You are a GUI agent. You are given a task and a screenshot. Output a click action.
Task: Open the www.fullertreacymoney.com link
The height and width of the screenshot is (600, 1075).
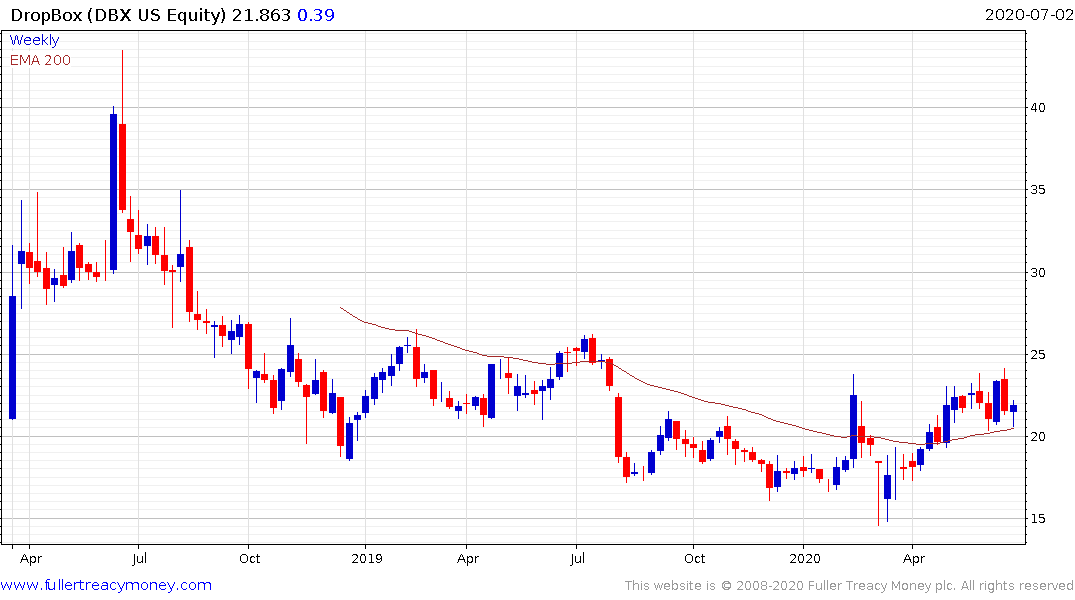[106, 585]
